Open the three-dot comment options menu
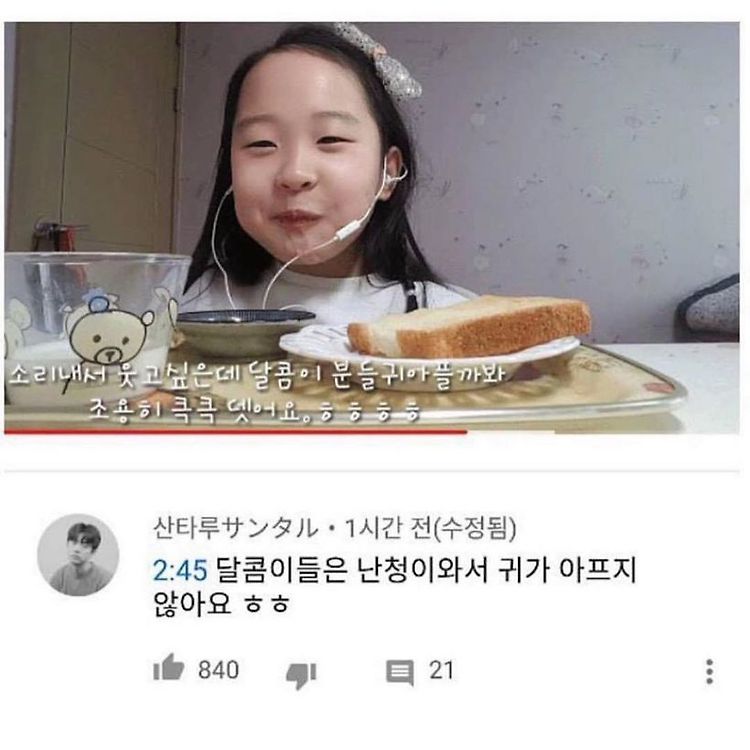This screenshot has width=750, height=750. [709, 672]
